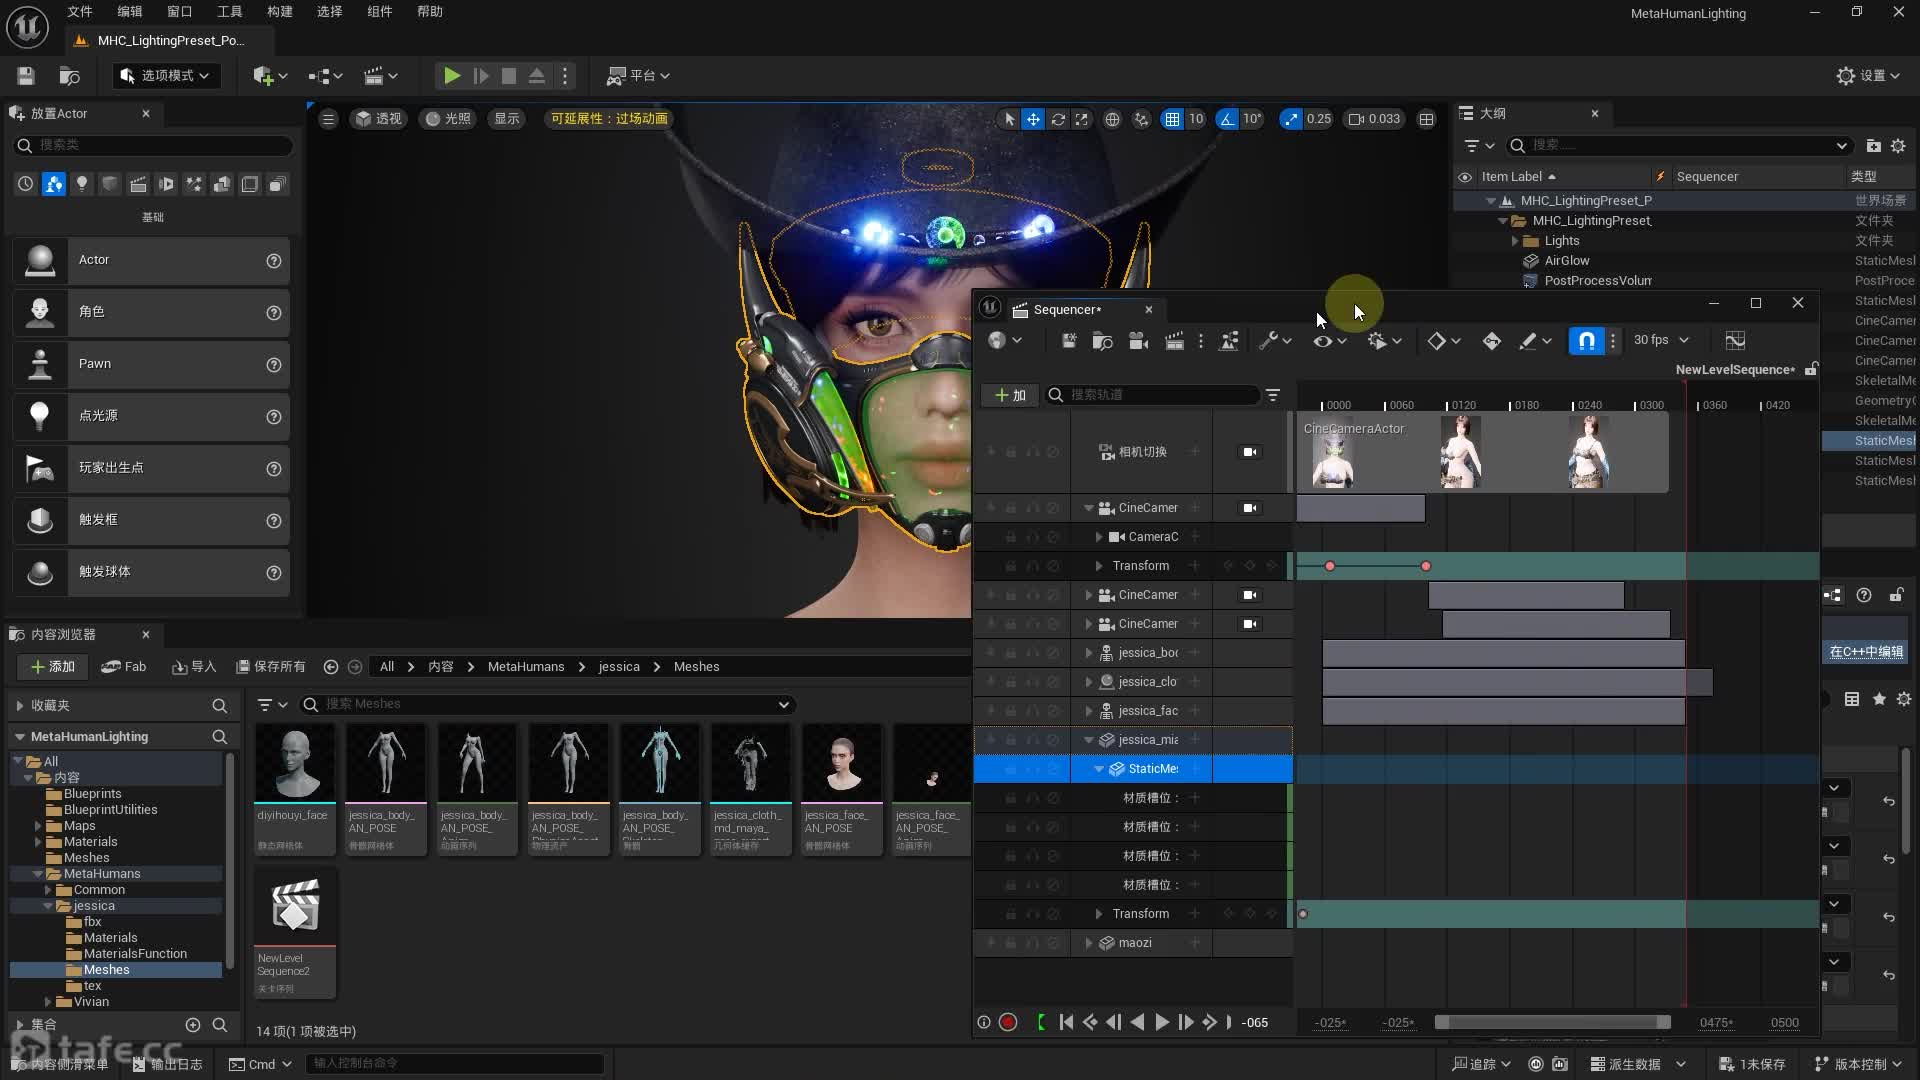Image resolution: width=1920 pixels, height=1080 pixels.
Task: Click the Sequencer record button
Action: tap(1008, 1022)
